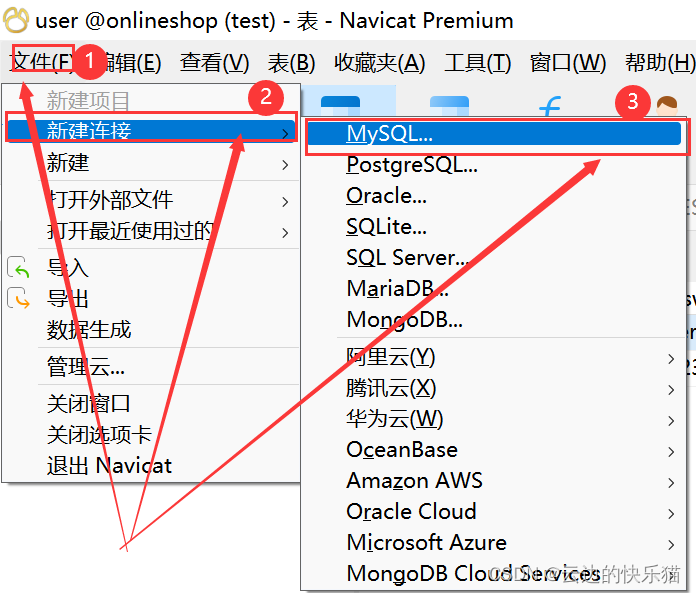The height and width of the screenshot is (593, 696).
Task: Open the 收藏夹(A) menu
Action: tap(380, 63)
